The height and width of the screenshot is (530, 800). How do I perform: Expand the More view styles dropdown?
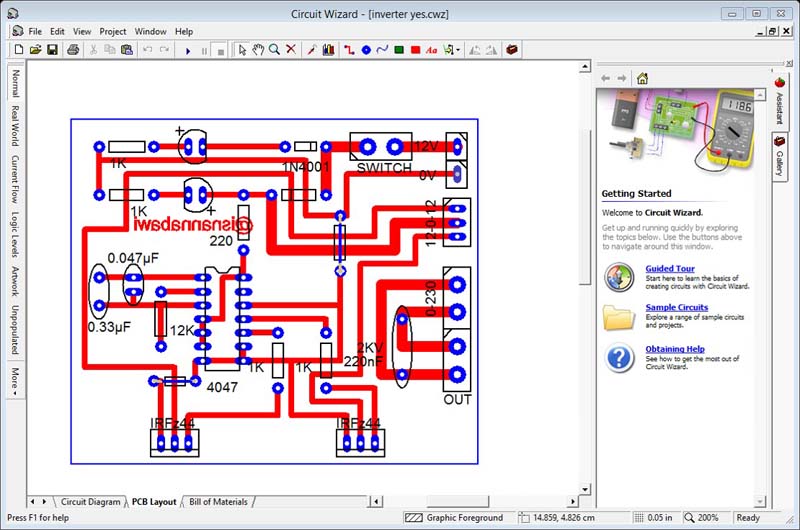pos(15,381)
